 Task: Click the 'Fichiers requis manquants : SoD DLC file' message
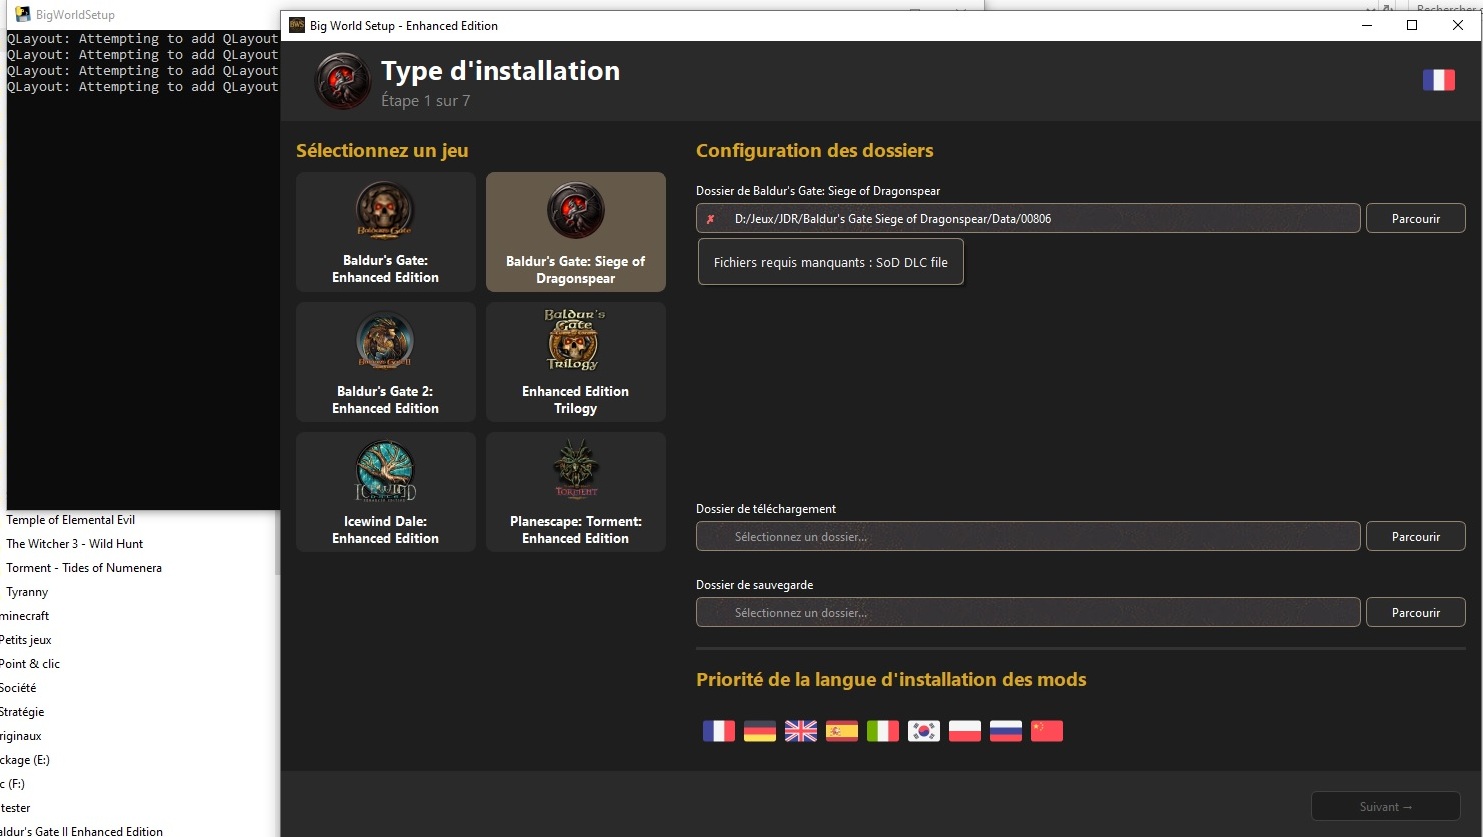click(831, 262)
